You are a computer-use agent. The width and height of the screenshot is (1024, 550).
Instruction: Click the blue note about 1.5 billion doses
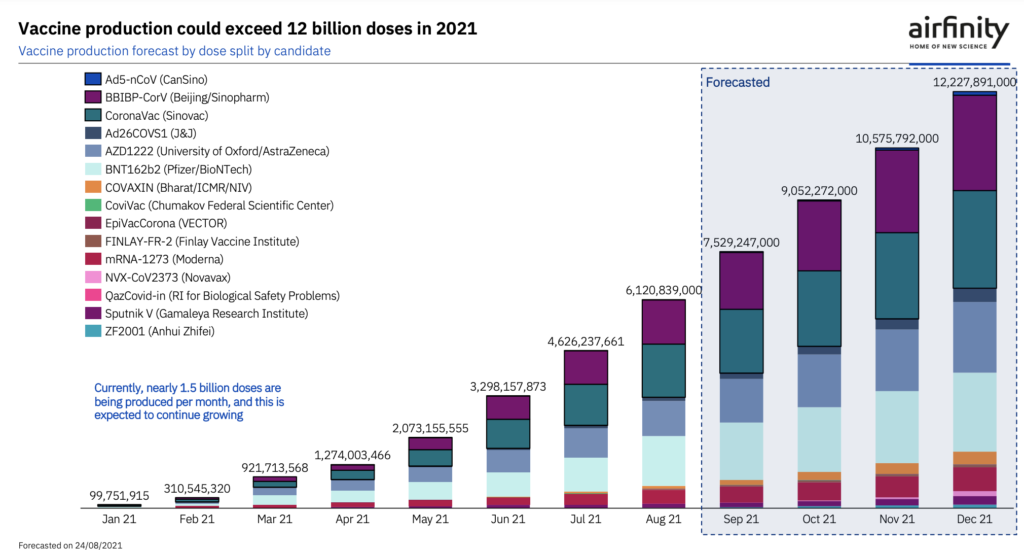[189, 401]
